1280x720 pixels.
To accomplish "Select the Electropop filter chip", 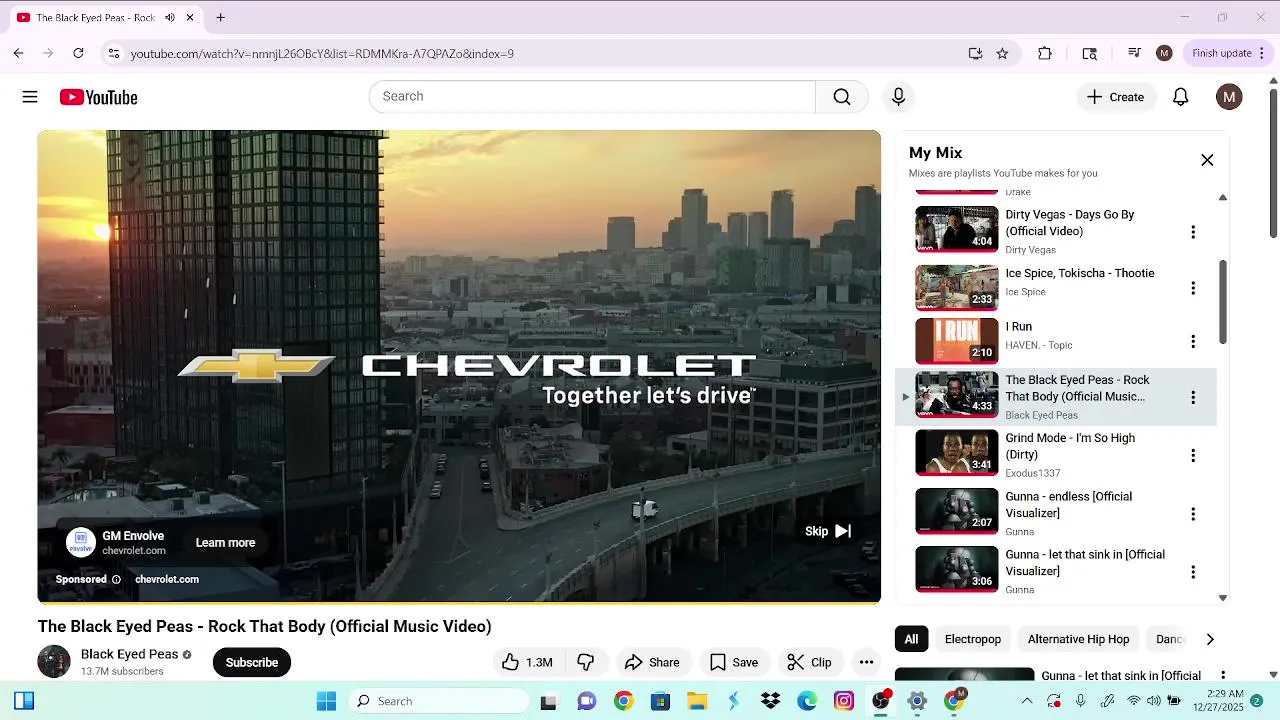I will (973, 639).
